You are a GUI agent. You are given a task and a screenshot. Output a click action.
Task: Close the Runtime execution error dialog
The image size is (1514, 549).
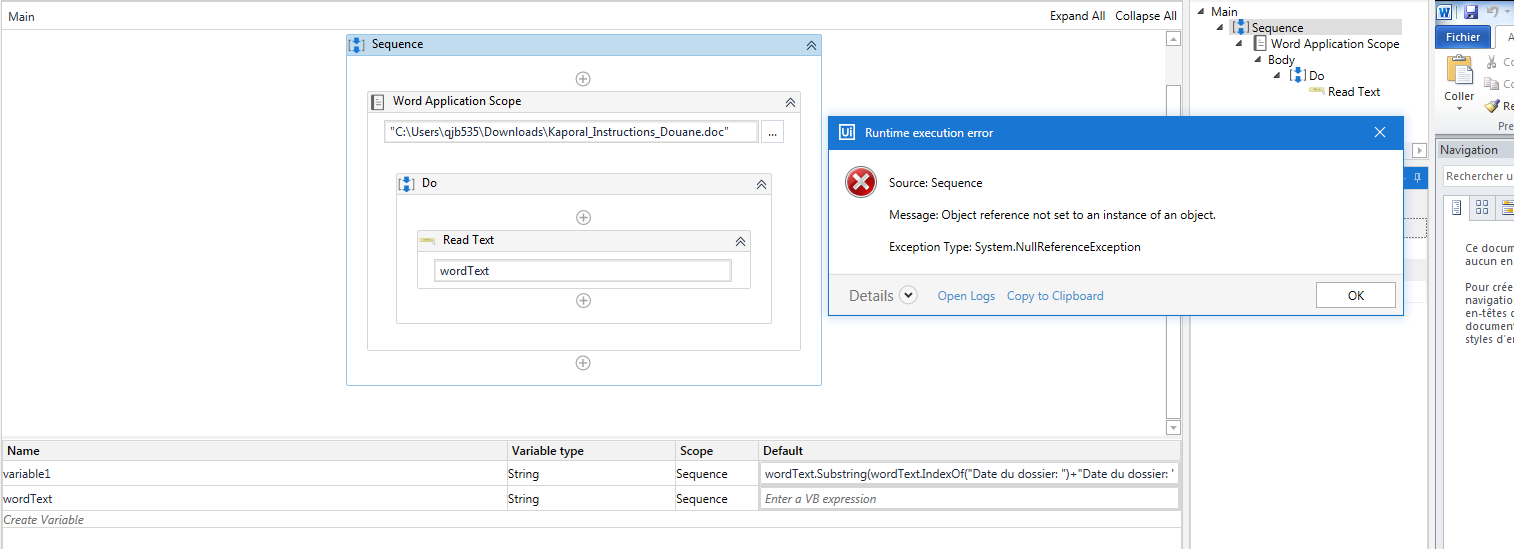click(x=1380, y=133)
